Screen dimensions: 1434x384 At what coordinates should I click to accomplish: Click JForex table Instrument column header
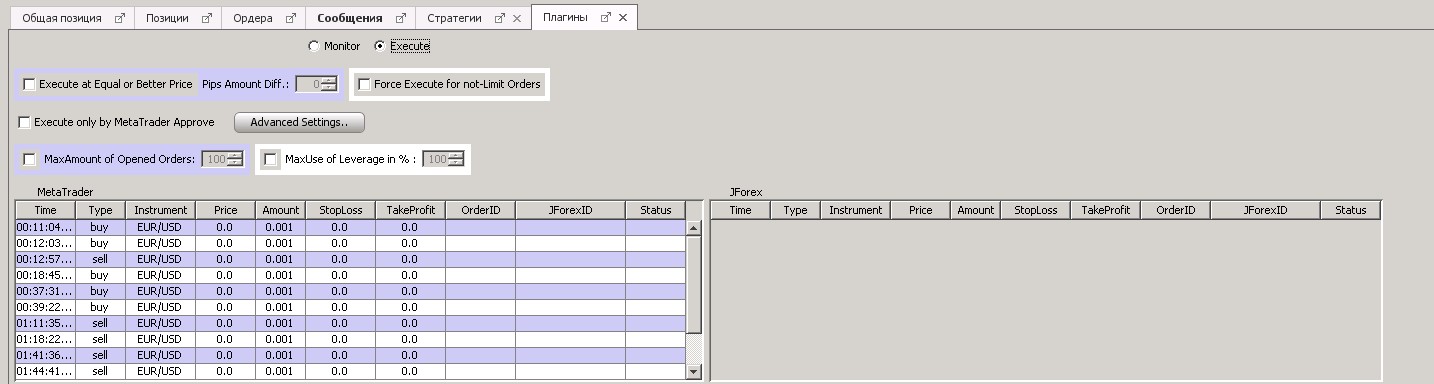pos(855,210)
